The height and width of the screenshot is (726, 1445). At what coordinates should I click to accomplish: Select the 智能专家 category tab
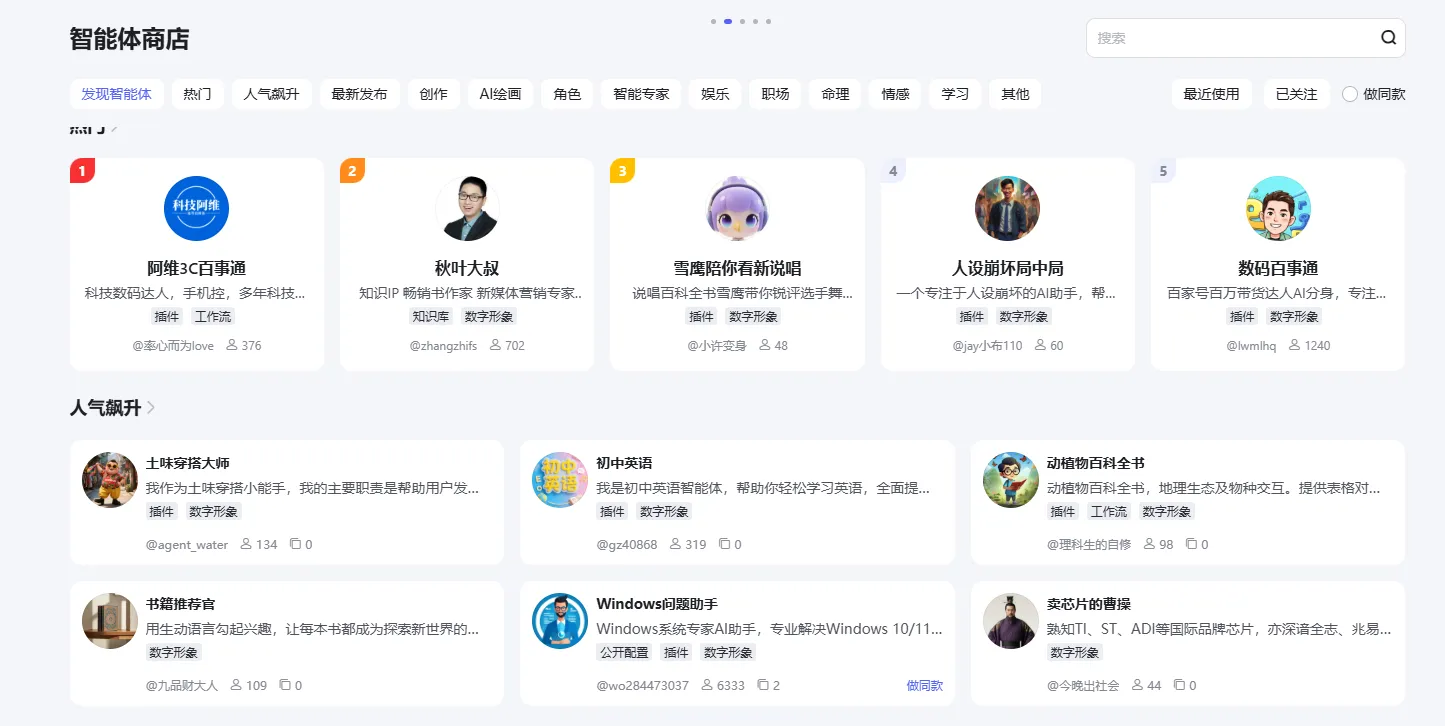641,94
